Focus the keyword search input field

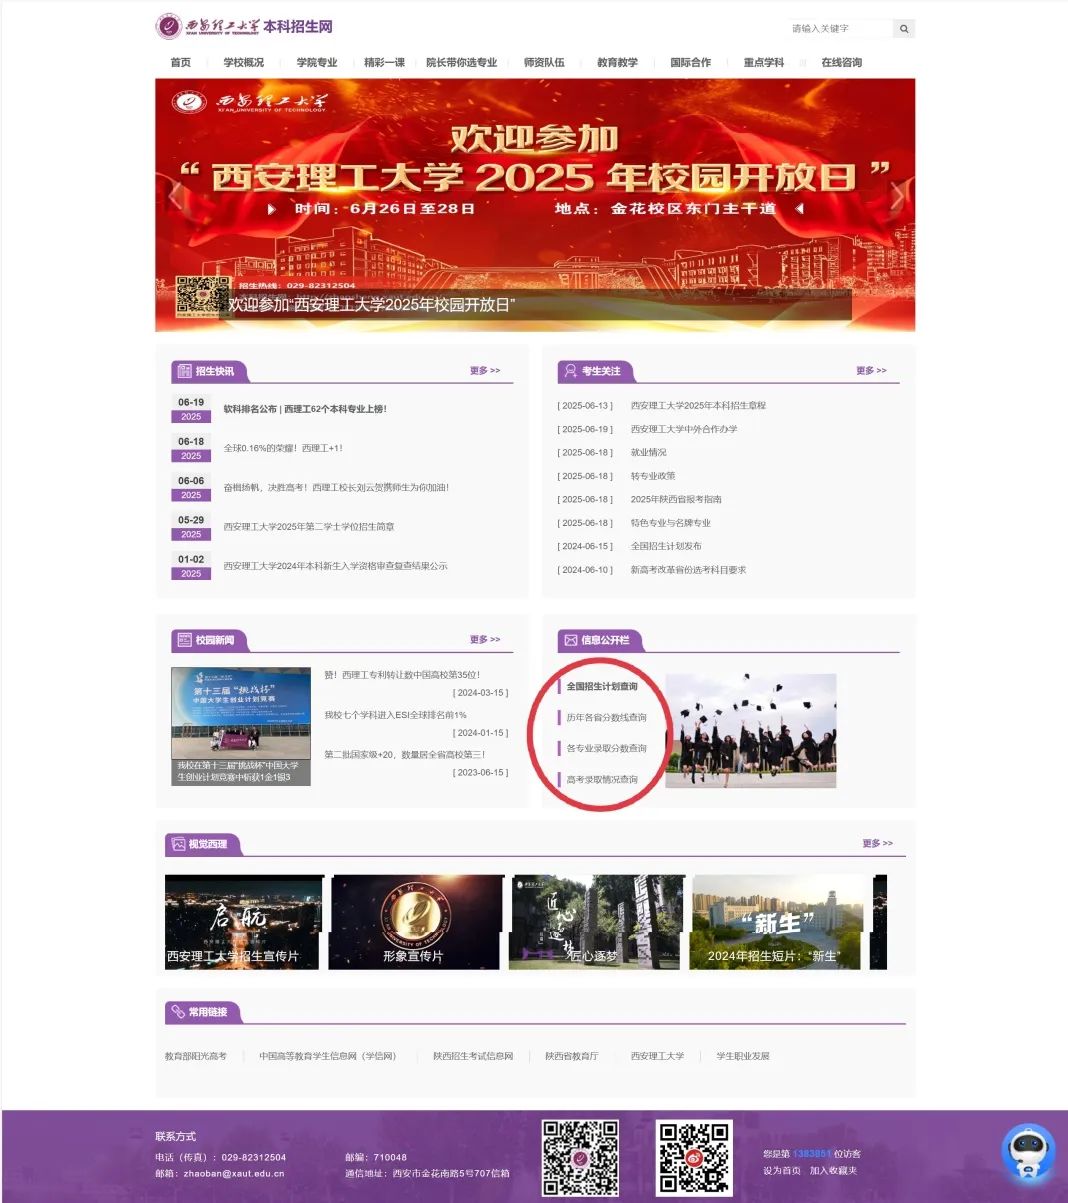pos(838,29)
